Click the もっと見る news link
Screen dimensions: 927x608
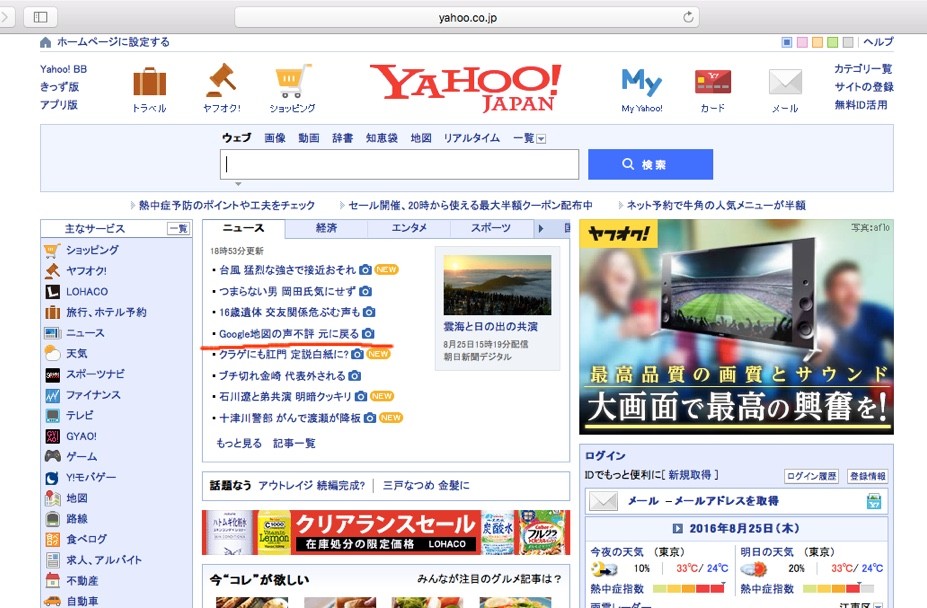[239, 444]
